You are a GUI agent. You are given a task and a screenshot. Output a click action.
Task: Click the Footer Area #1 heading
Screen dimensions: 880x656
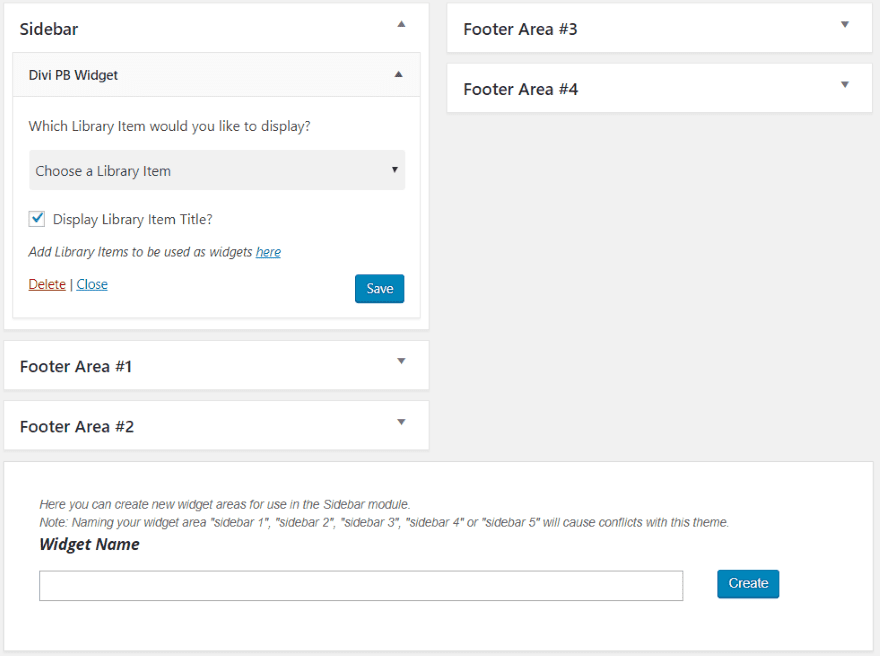click(x=76, y=366)
